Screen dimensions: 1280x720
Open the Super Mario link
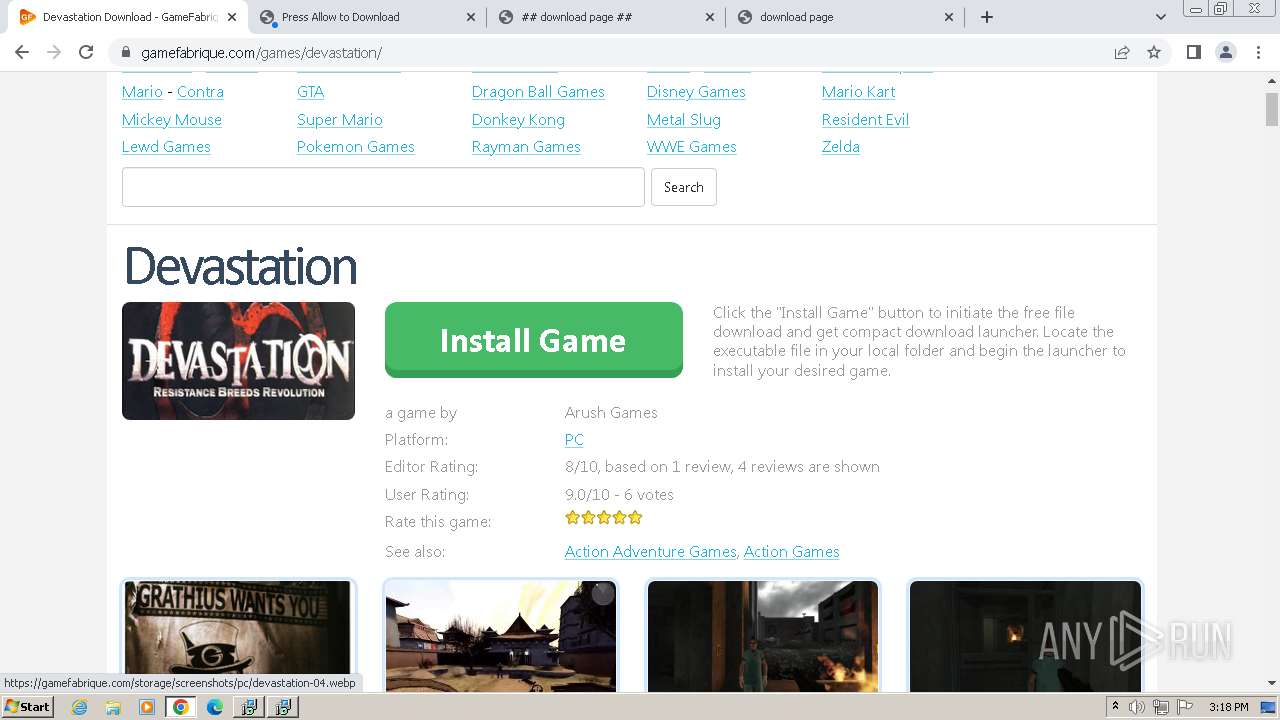pyautogui.click(x=340, y=120)
